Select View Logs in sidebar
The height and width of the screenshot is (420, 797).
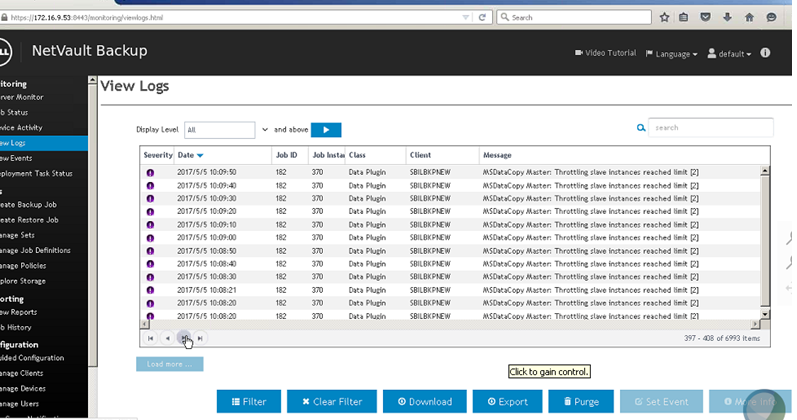pyautogui.click(x=44, y=143)
